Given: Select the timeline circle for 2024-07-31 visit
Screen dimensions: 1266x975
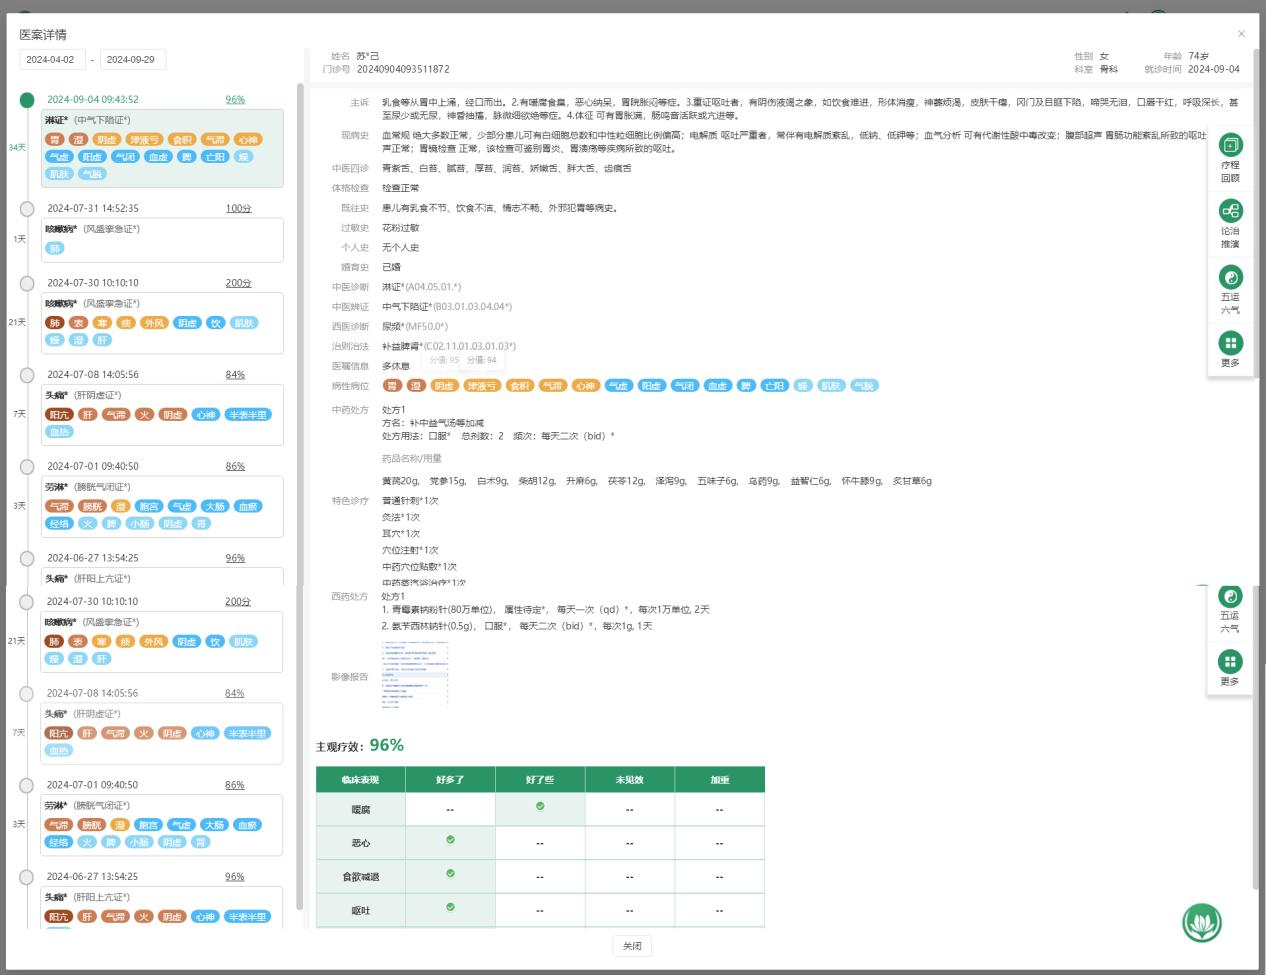Looking at the screenshot, I should click(x=27, y=209).
